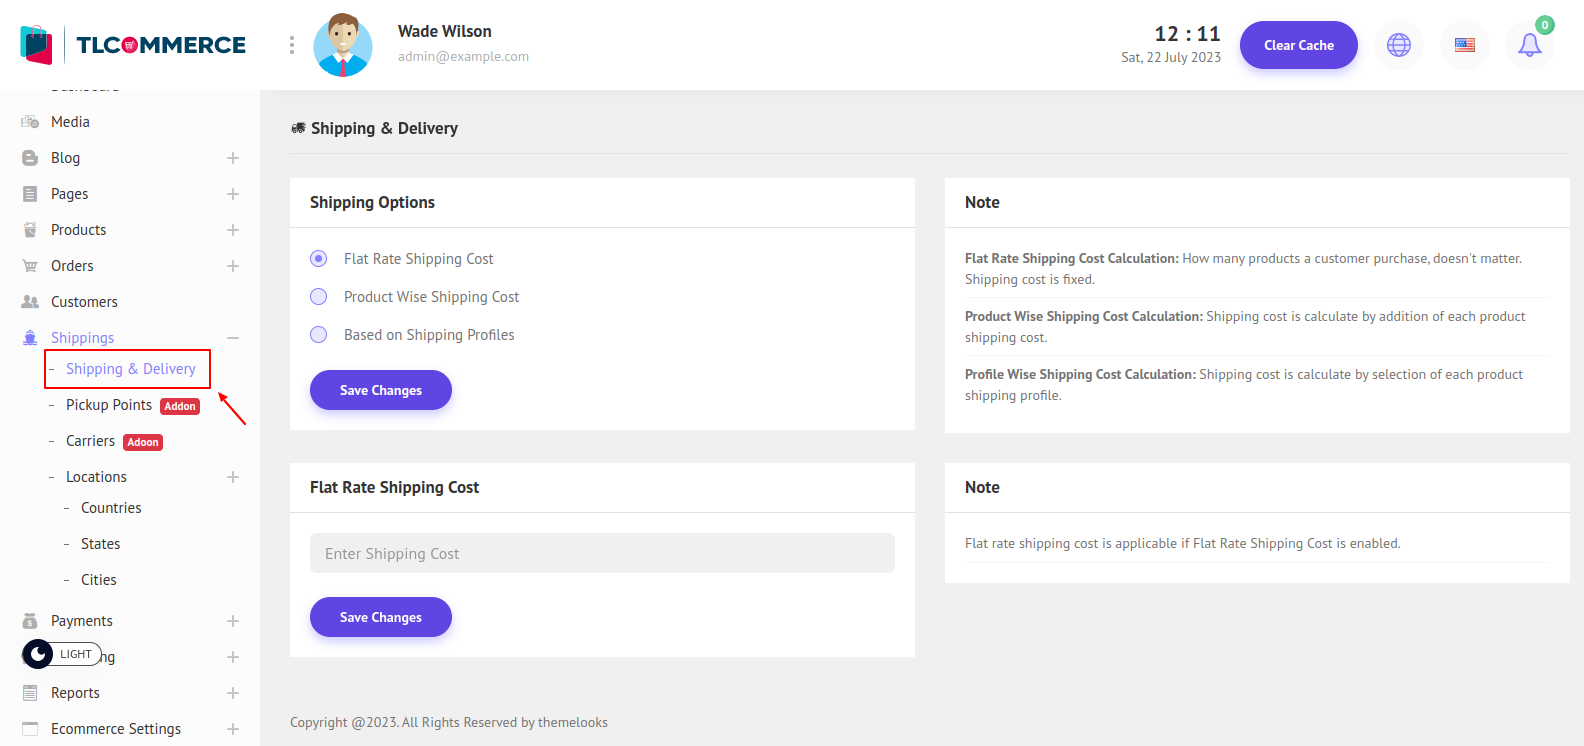Click the notification bell icon
Viewport: 1584px width, 746px height.
(x=1529, y=45)
